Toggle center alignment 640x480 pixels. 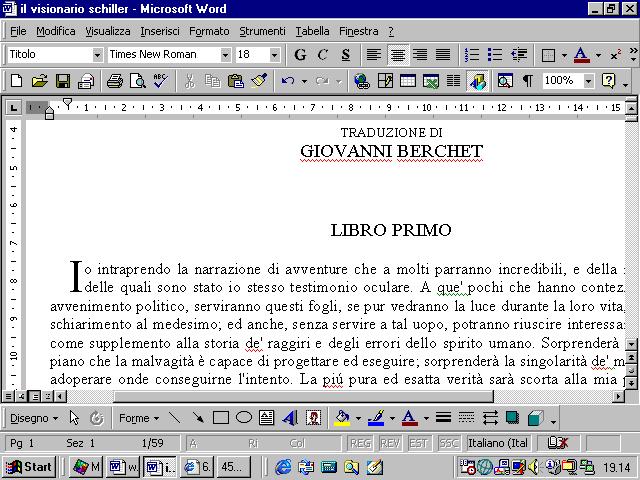(x=398, y=55)
